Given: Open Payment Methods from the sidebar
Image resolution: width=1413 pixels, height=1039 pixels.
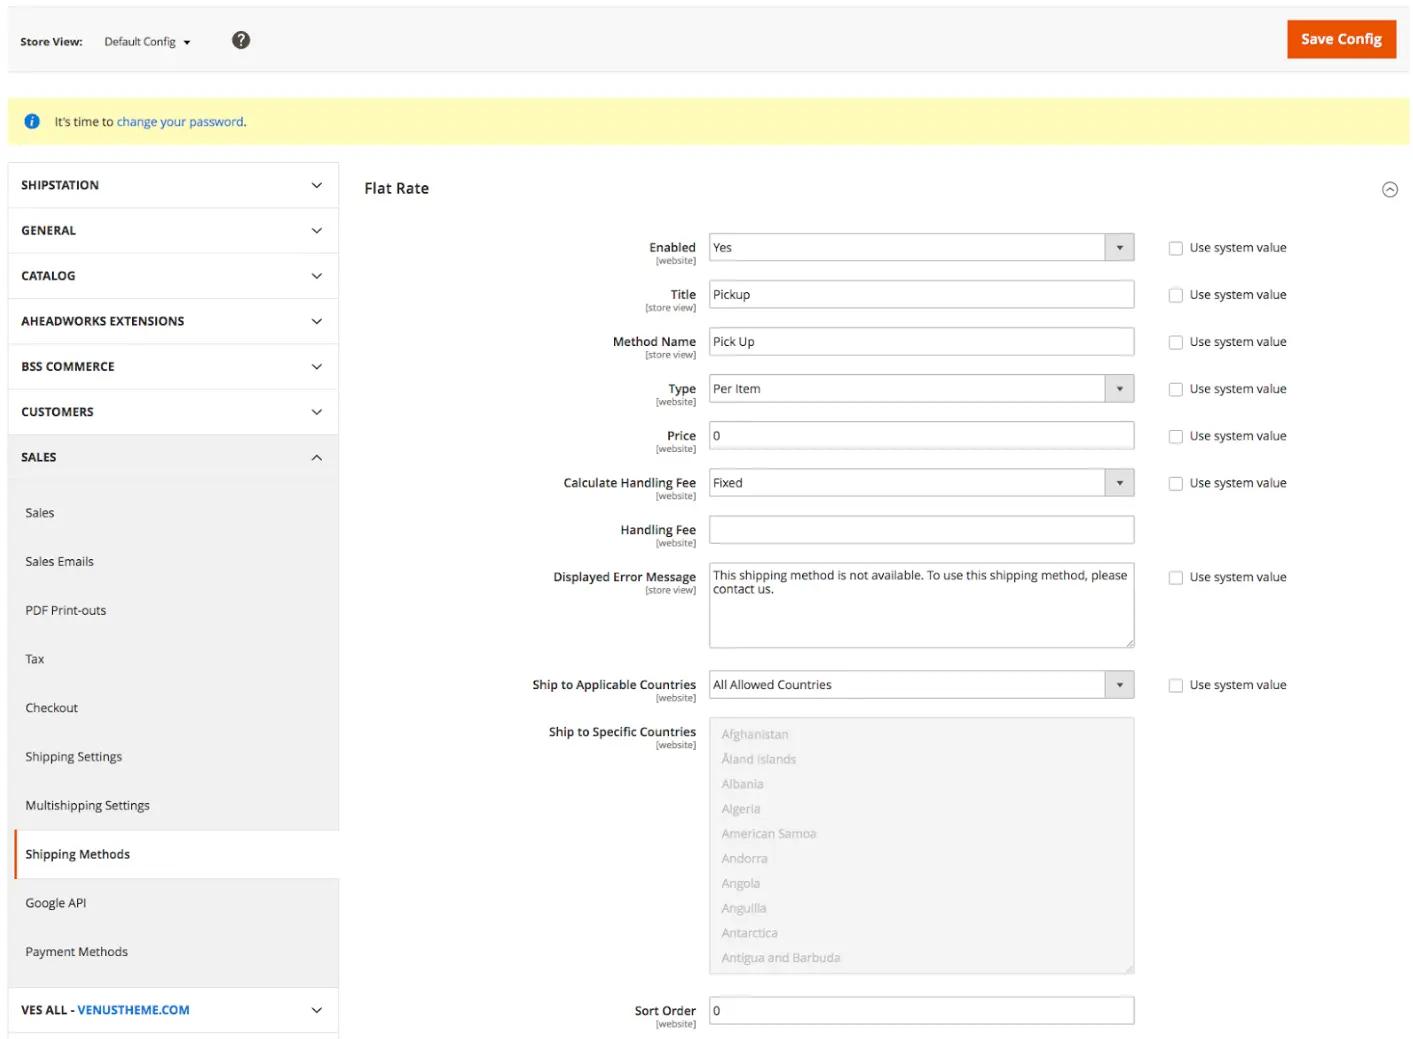Looking at the screenshot, I should (77, 951).
